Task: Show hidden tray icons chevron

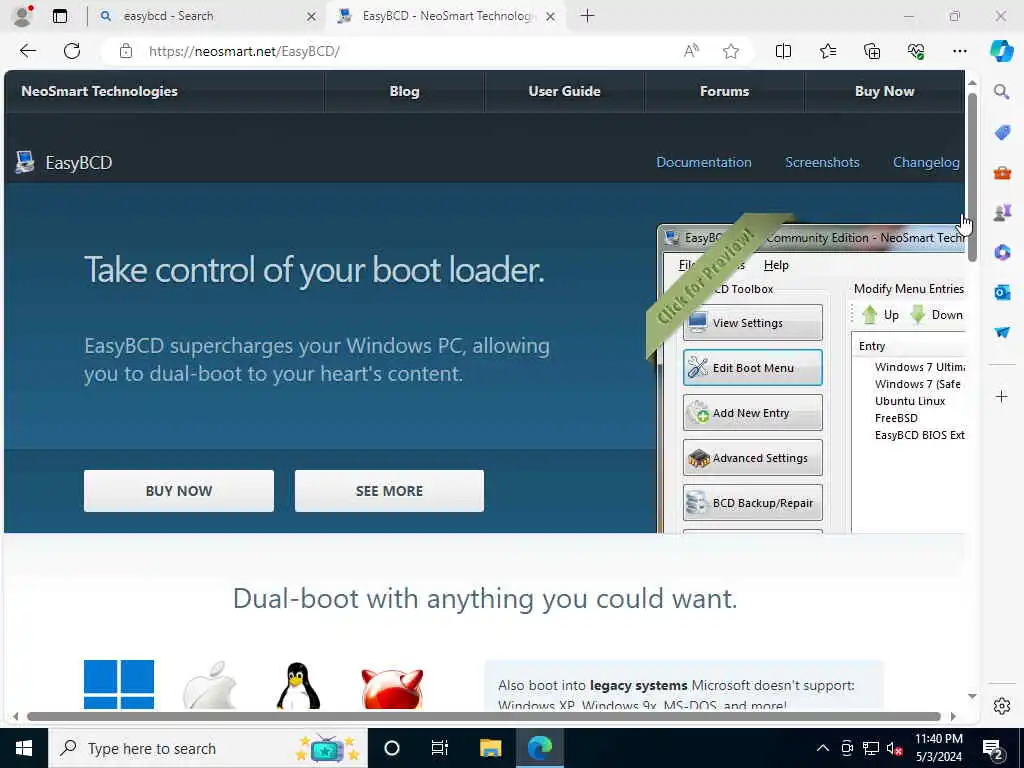Action: pos(823,748)
